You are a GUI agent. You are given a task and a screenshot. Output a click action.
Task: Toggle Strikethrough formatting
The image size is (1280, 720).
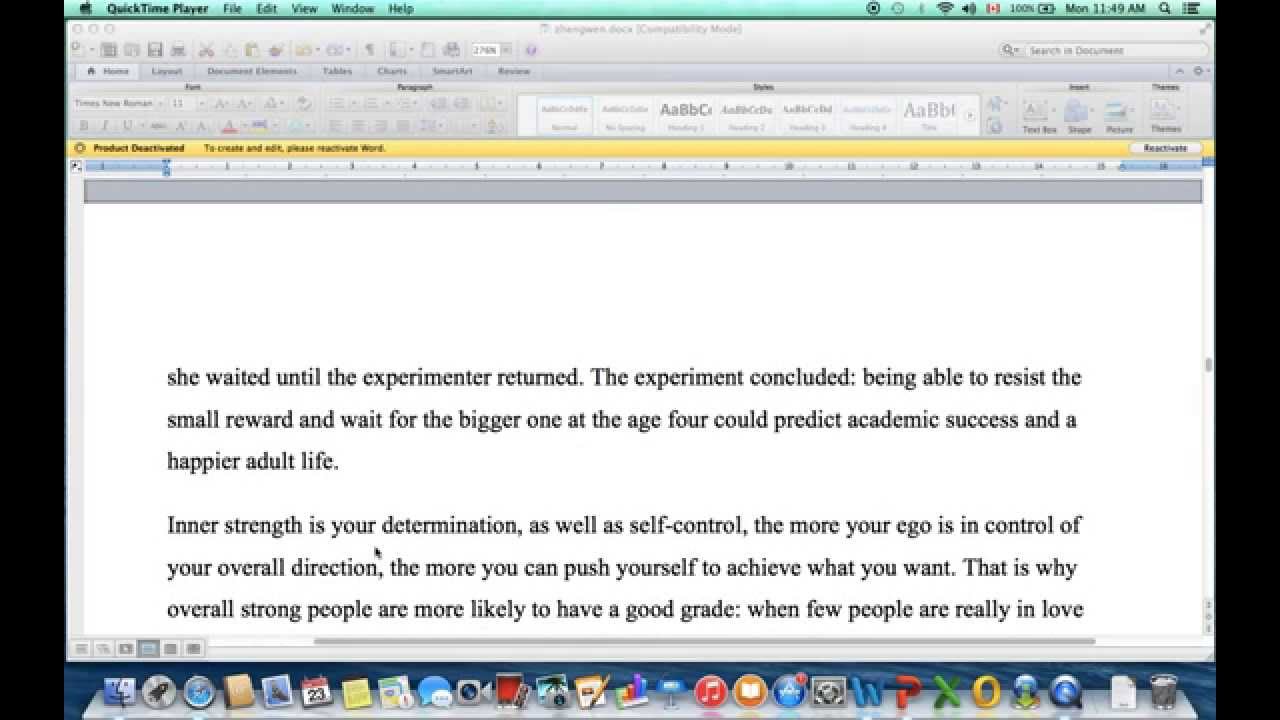pos(159,126)
